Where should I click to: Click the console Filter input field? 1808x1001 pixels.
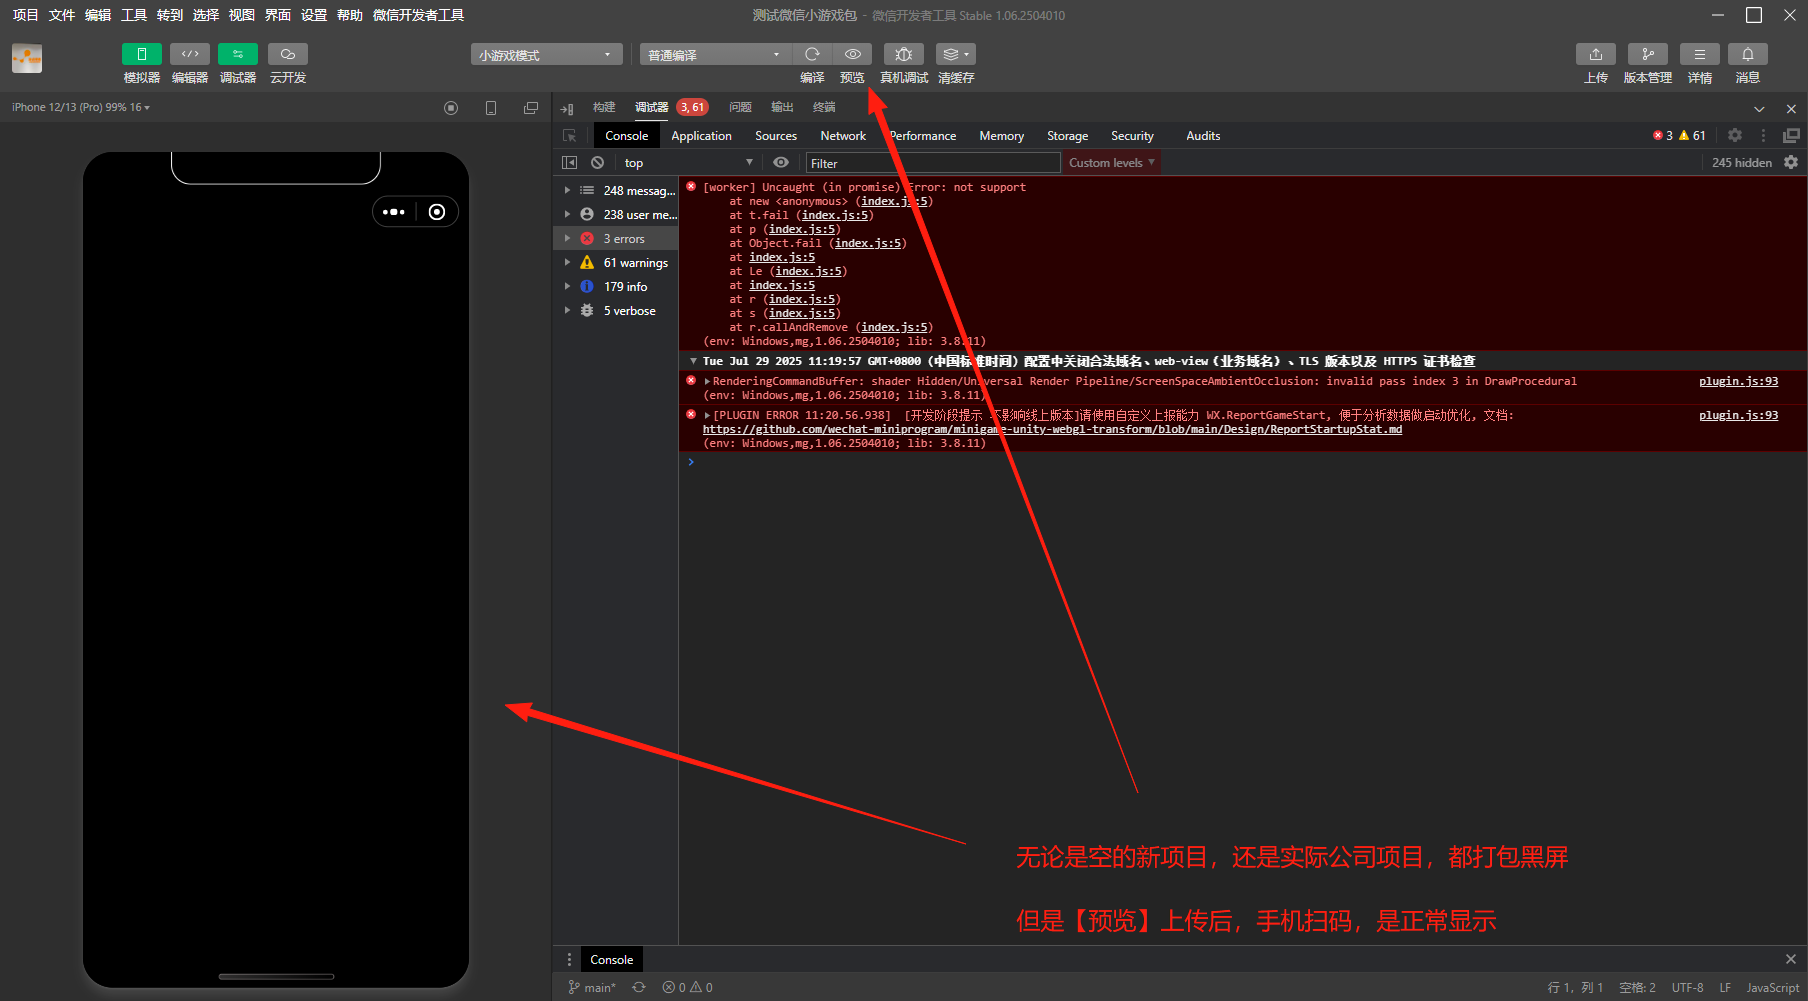tap(933, 163)
